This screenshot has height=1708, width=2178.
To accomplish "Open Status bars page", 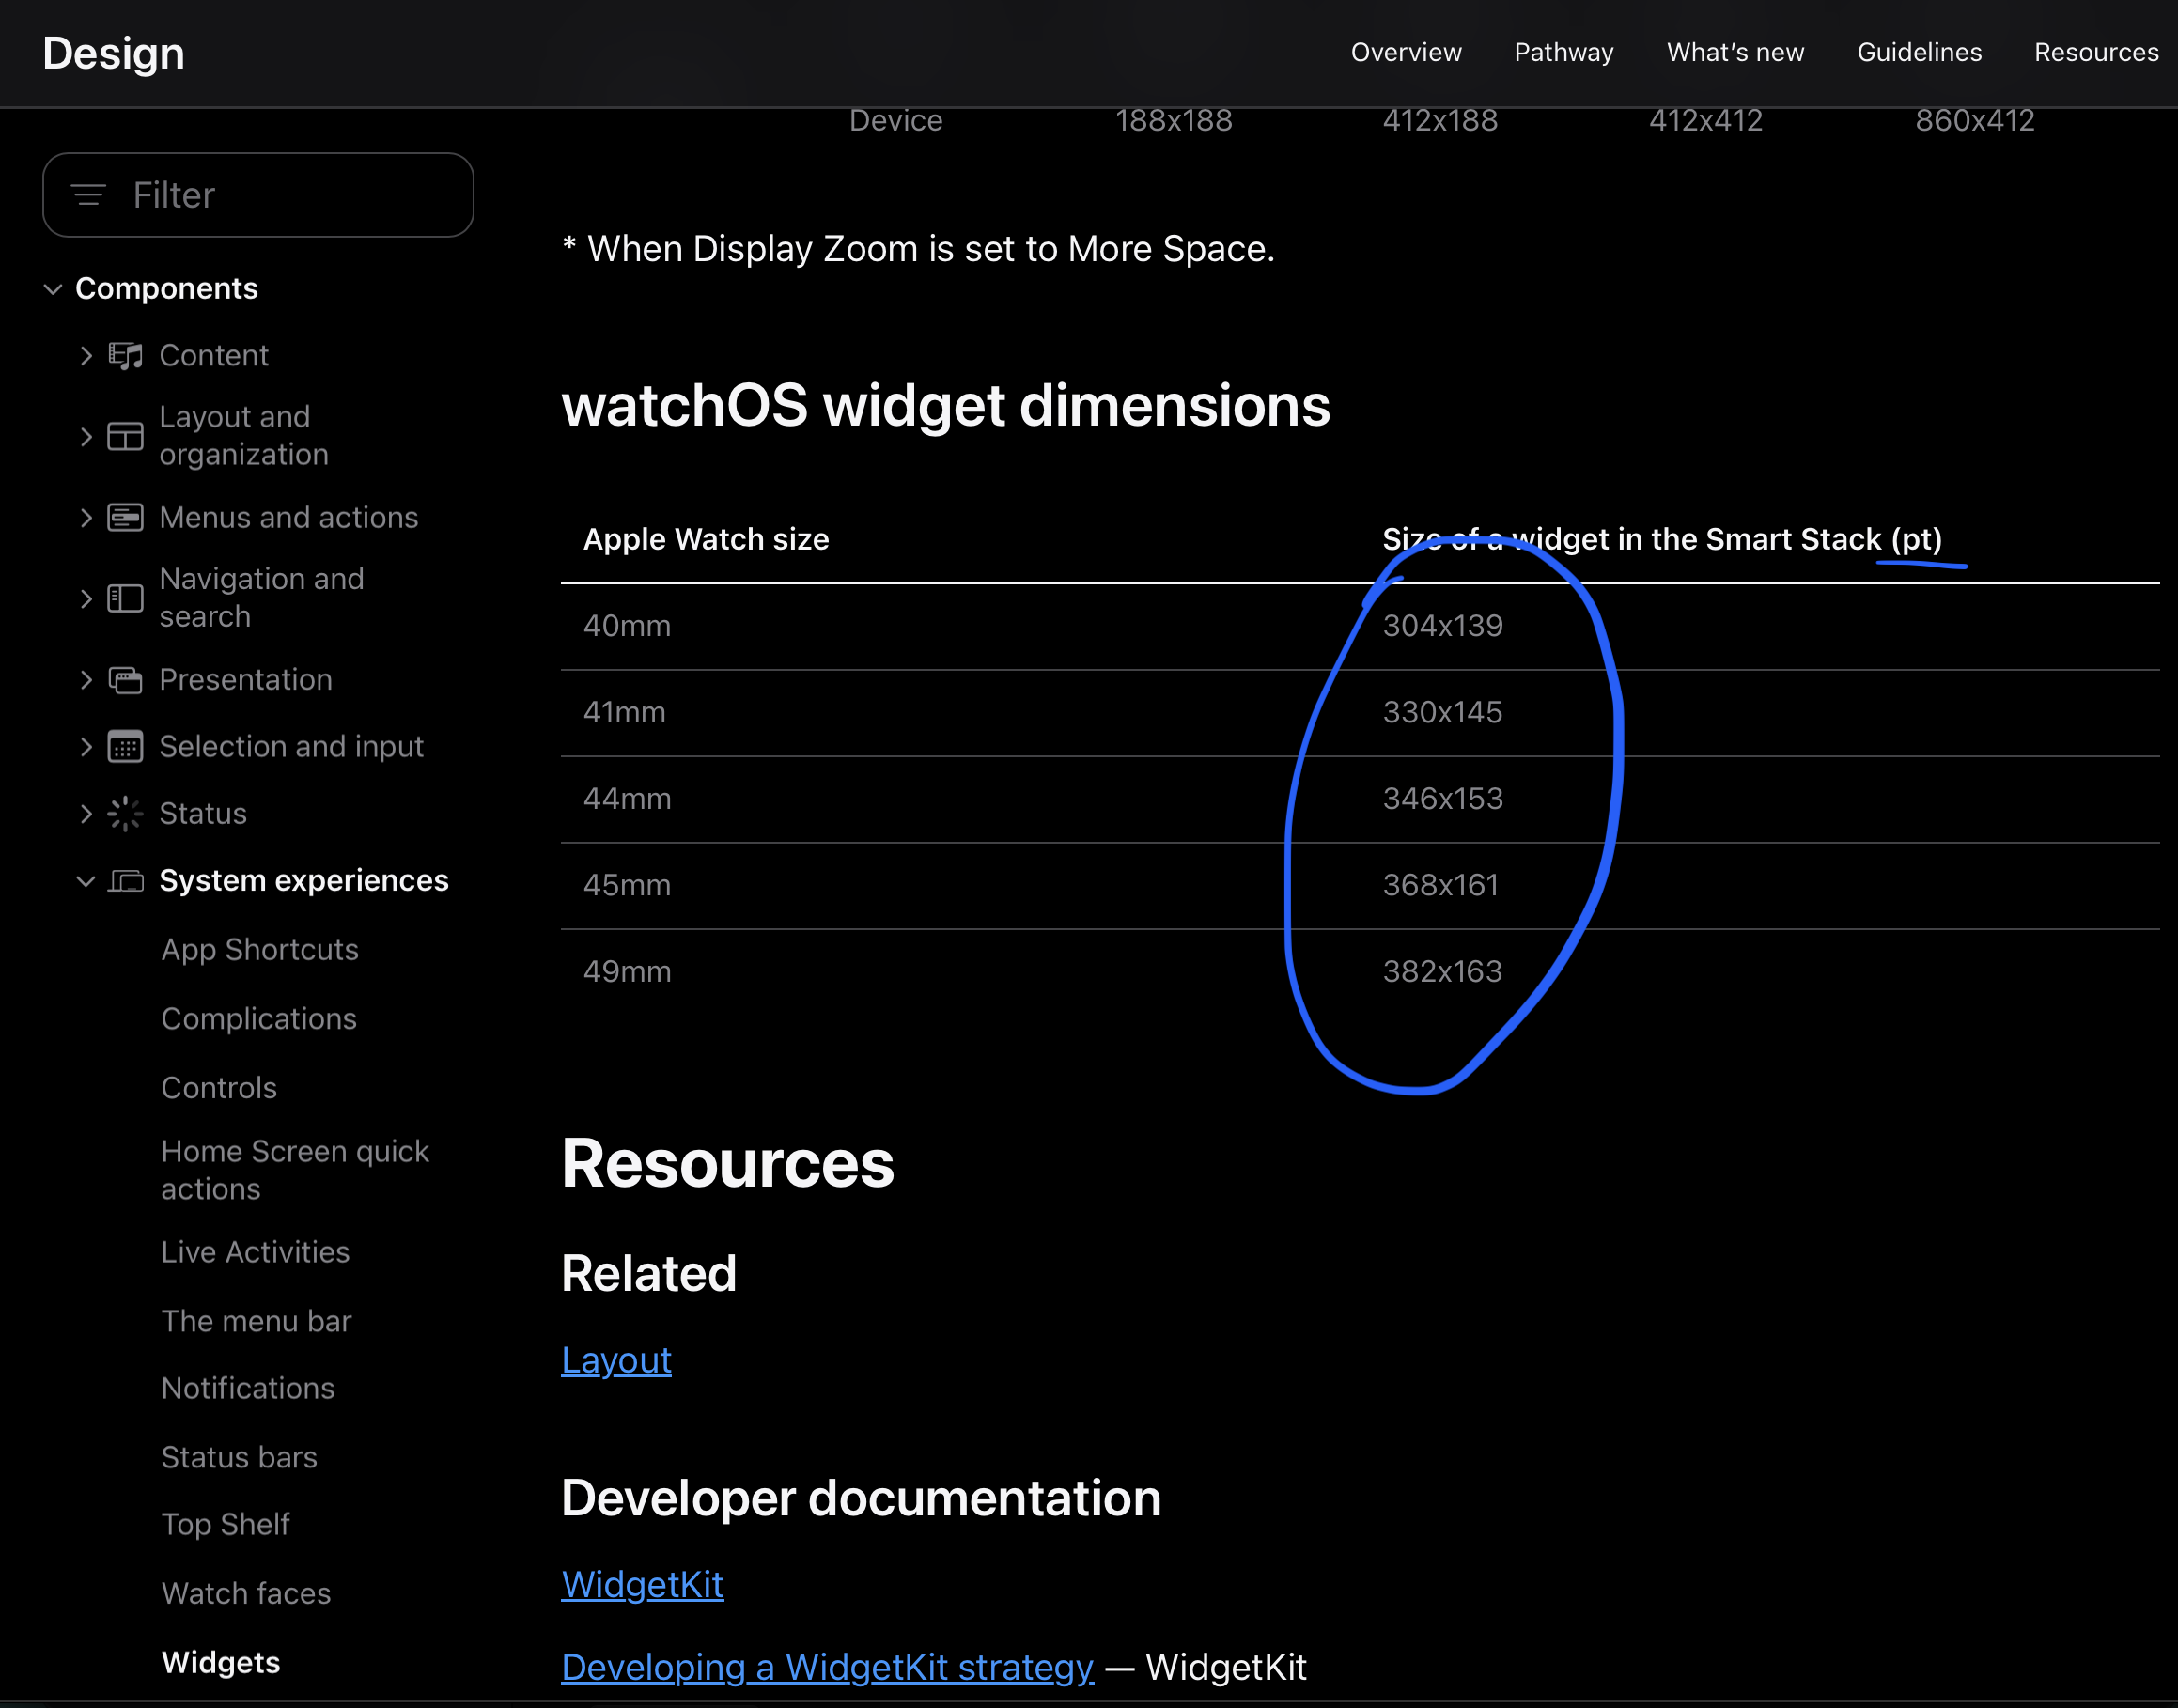I will [239, 1457].
